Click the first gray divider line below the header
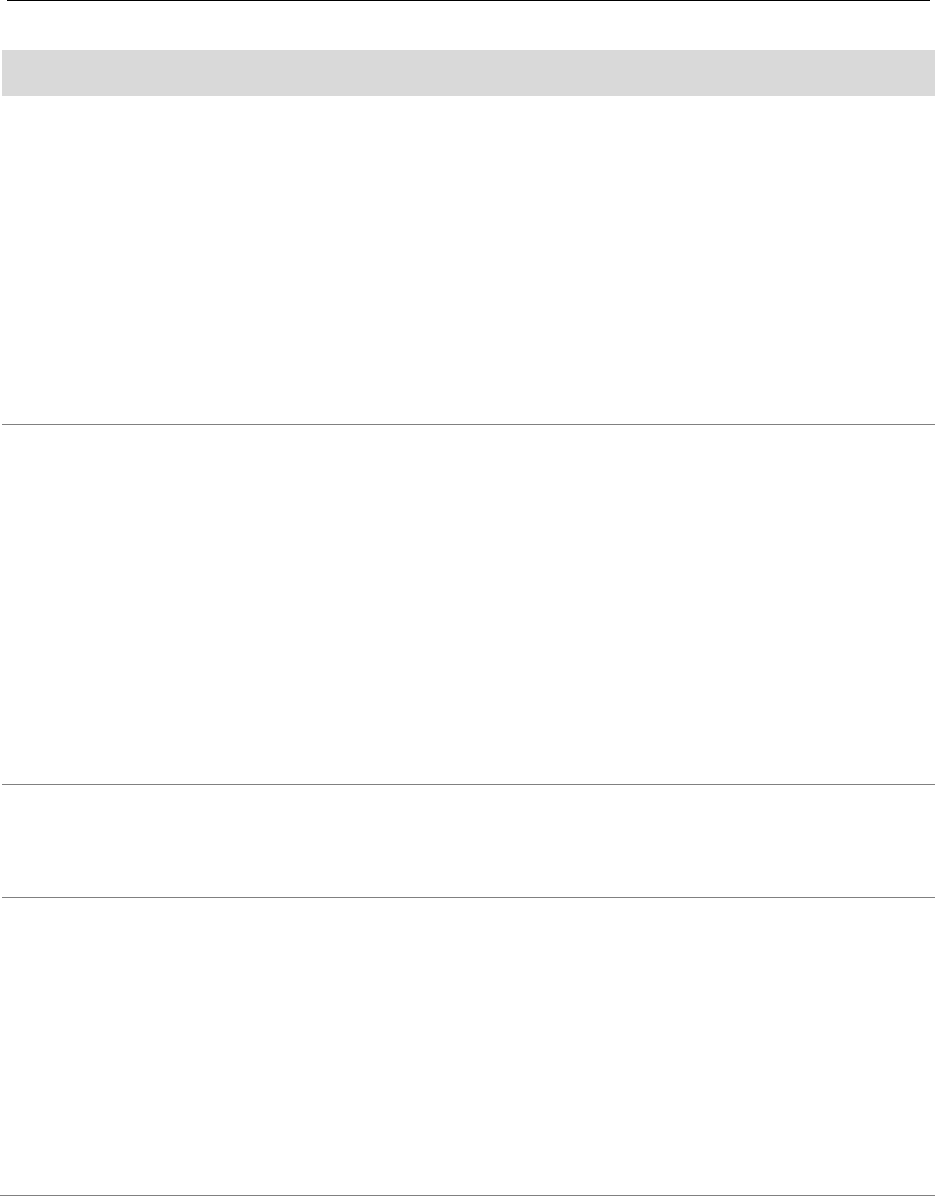Viewport: 935px width, 1196px height. pos(468,424)
